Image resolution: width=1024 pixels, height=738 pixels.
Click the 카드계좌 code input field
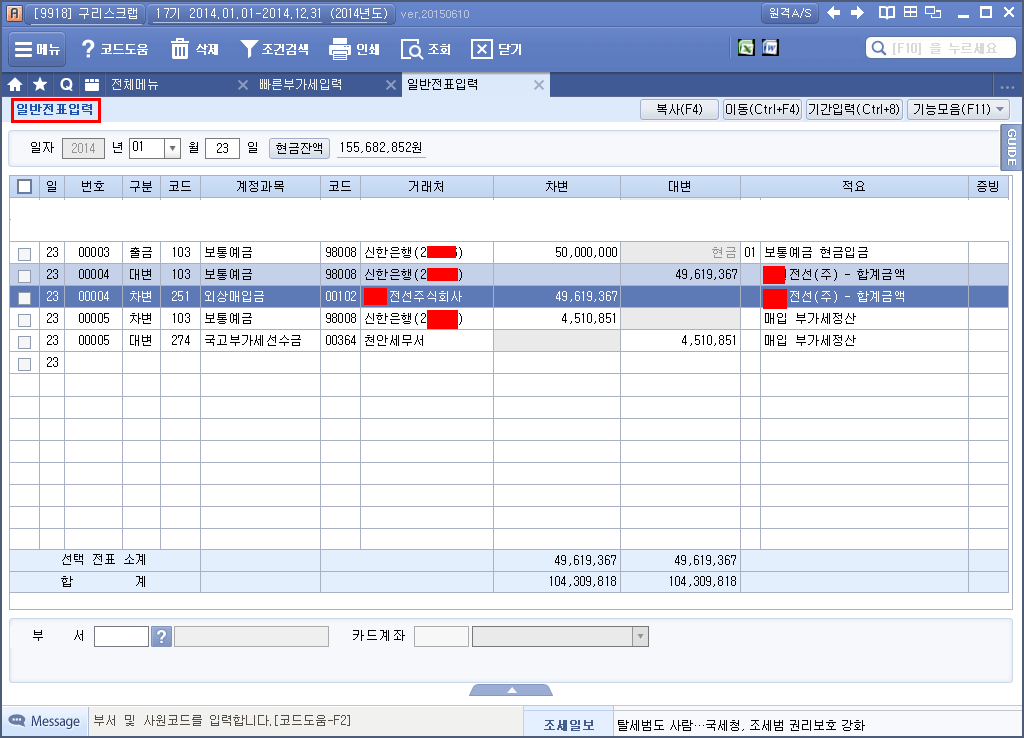coord(441,636)
